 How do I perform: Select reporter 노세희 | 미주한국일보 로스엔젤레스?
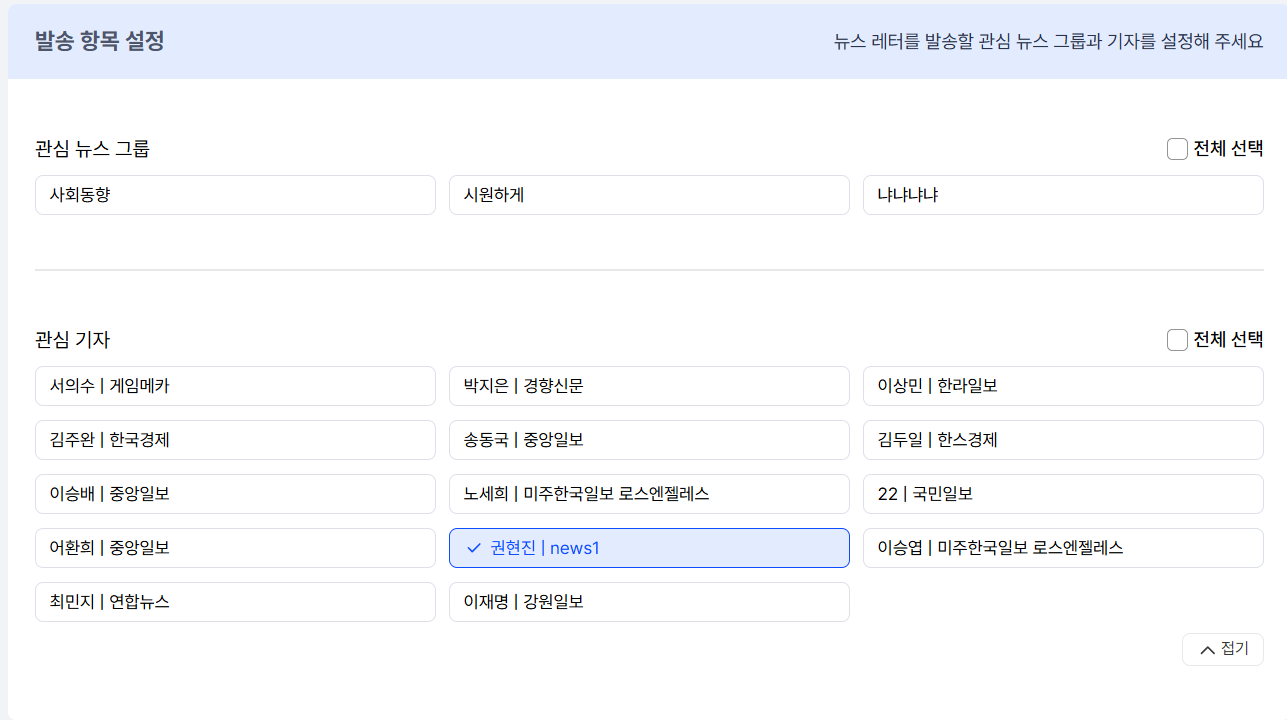tap(649, 494)
